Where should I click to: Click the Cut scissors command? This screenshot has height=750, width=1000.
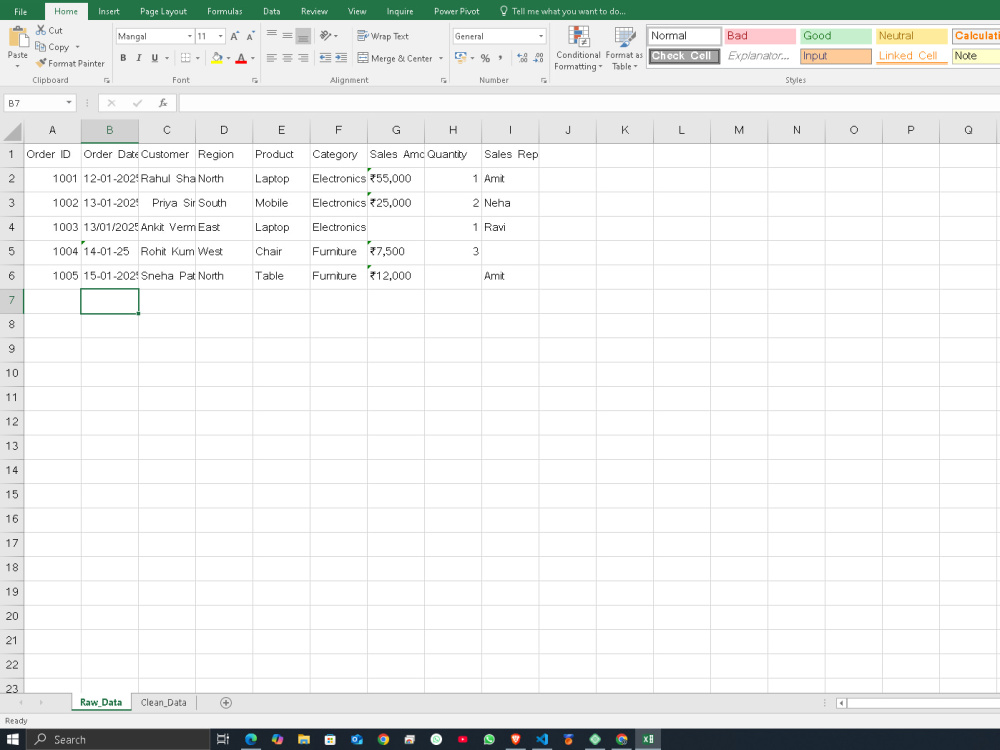click(x=49, y=30)
